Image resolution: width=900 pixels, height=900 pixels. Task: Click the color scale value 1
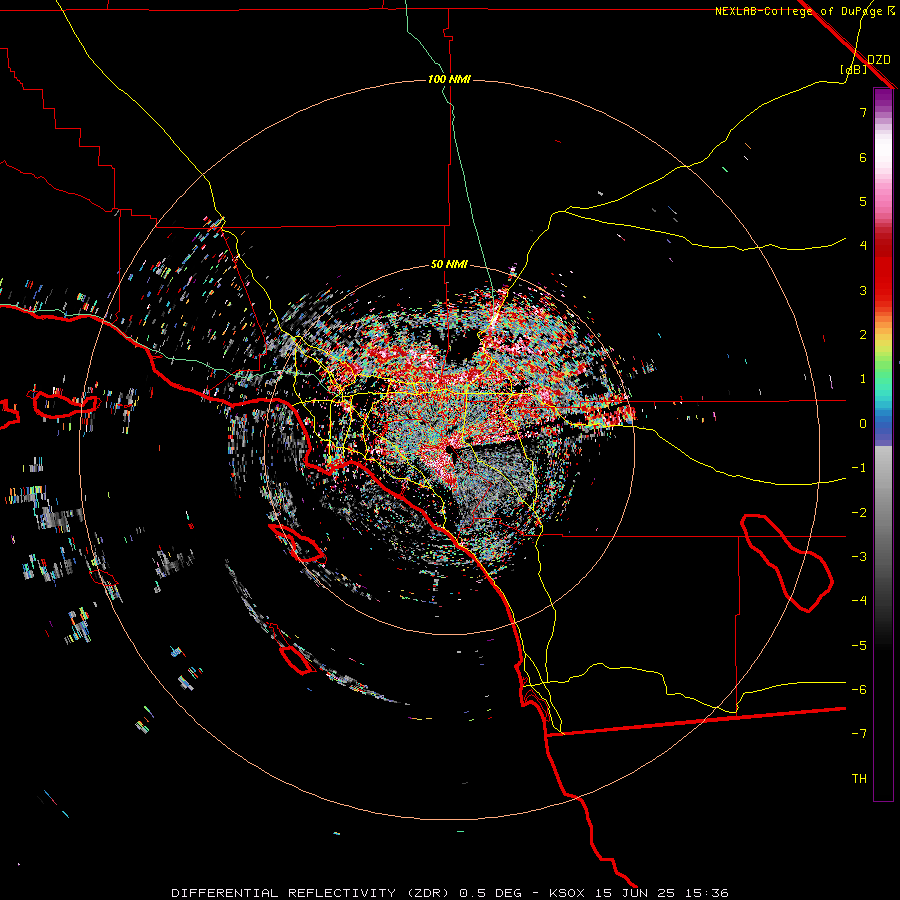click(x=863, y=379)
